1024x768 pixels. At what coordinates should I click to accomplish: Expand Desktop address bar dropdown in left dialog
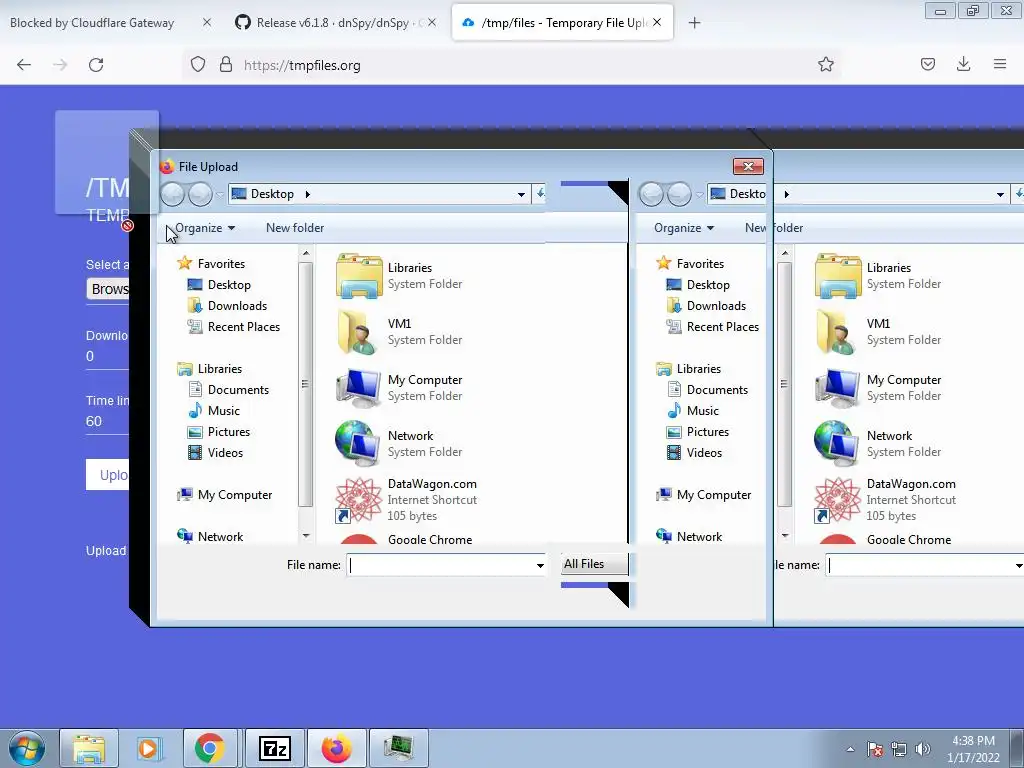coord(521,194)
